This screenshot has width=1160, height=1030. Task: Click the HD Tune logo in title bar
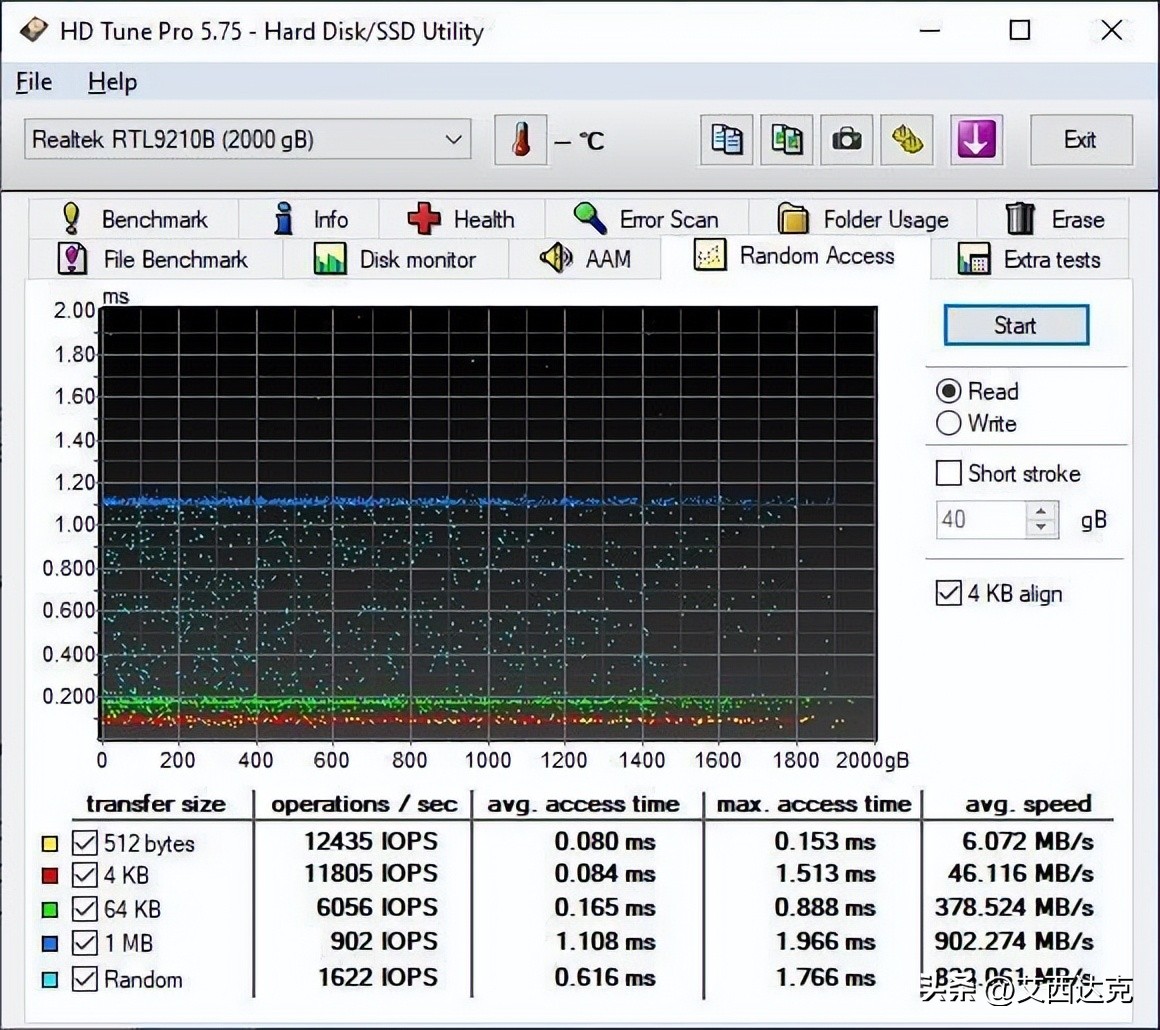33,30
